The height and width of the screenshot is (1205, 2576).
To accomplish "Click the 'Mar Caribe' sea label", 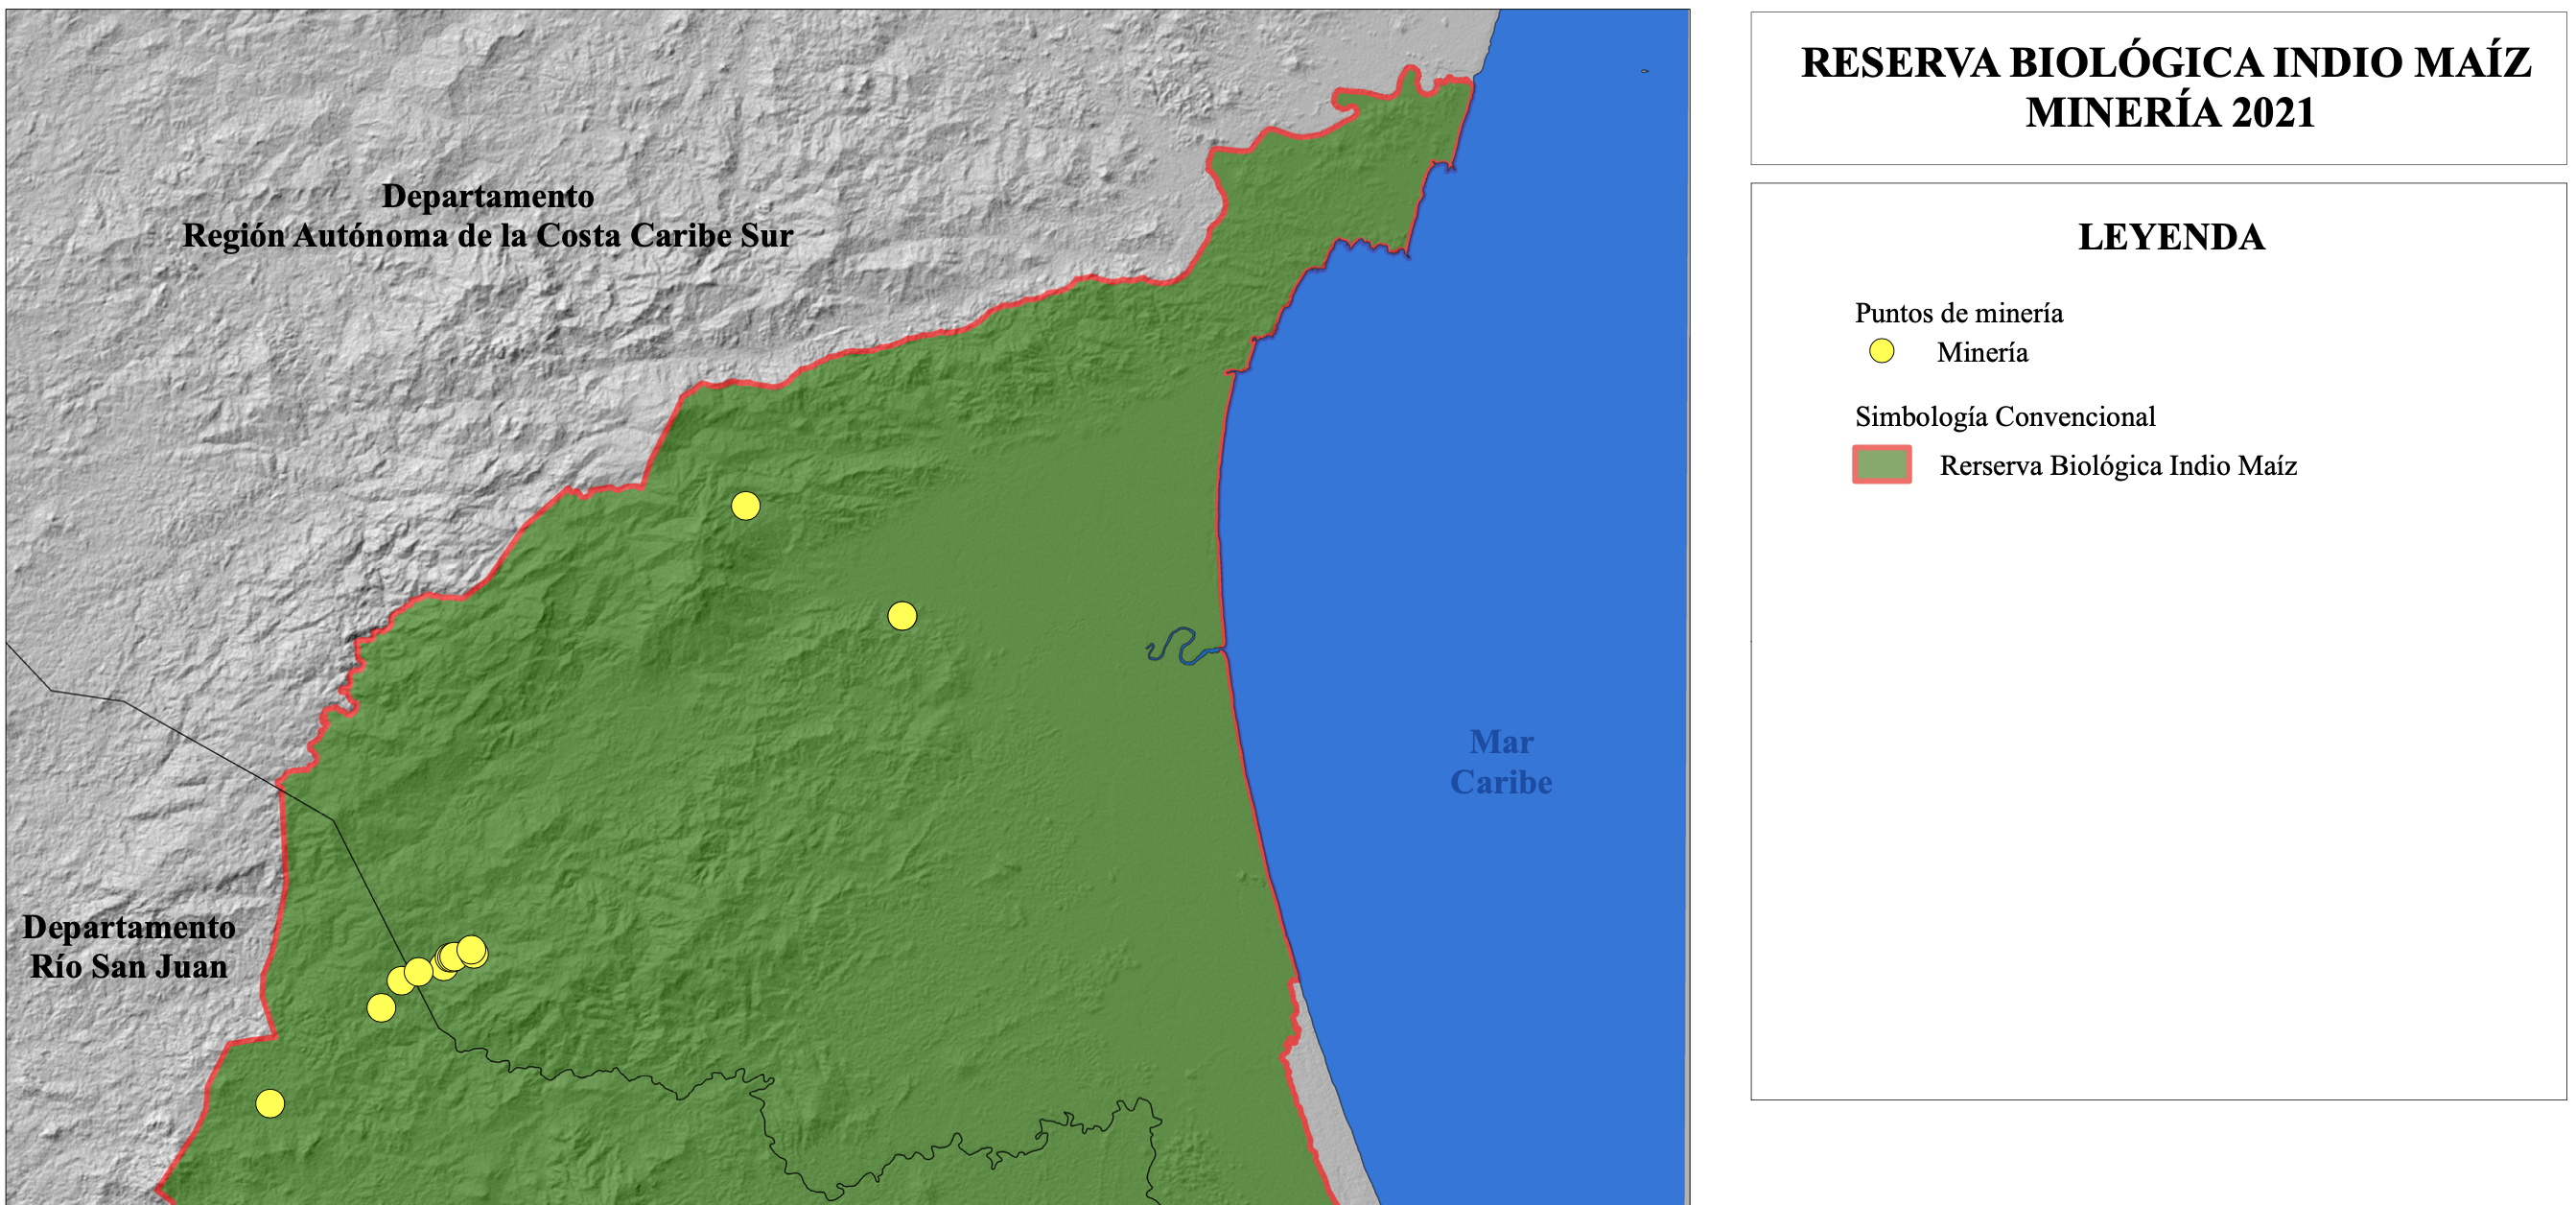I will pos(1501,762).
